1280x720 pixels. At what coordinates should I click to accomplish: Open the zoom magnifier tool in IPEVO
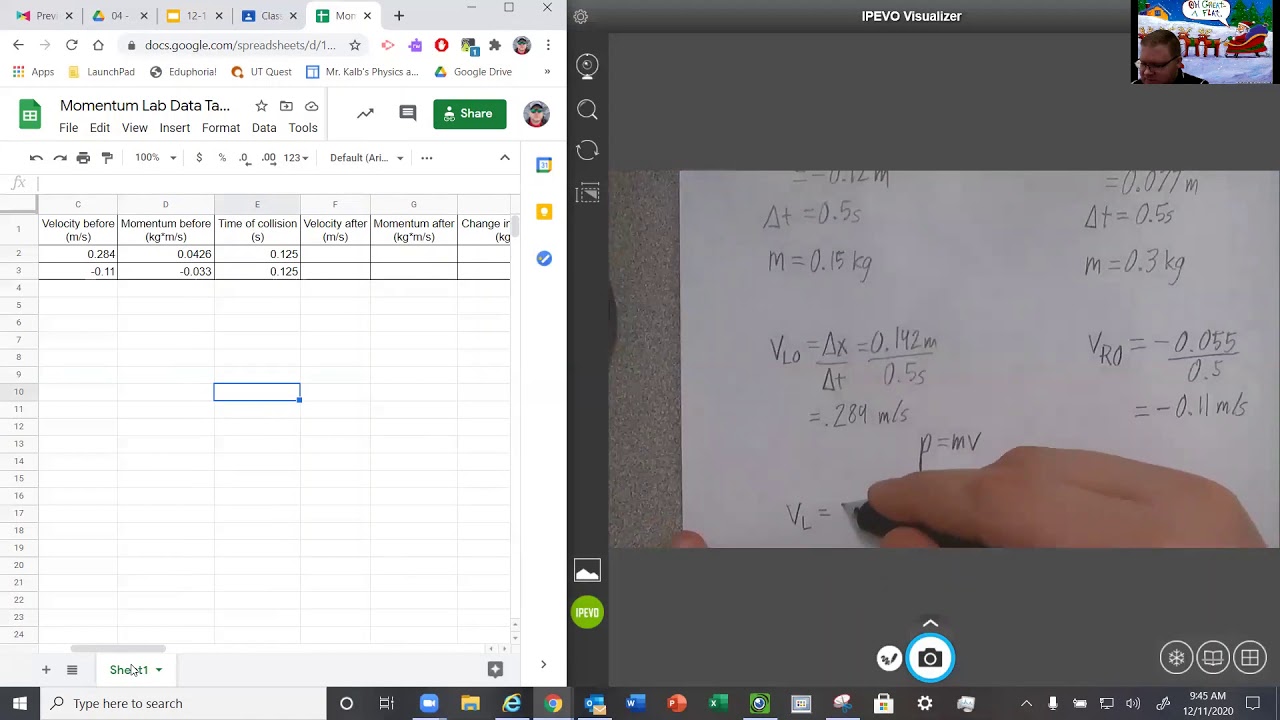pos(587,110)
